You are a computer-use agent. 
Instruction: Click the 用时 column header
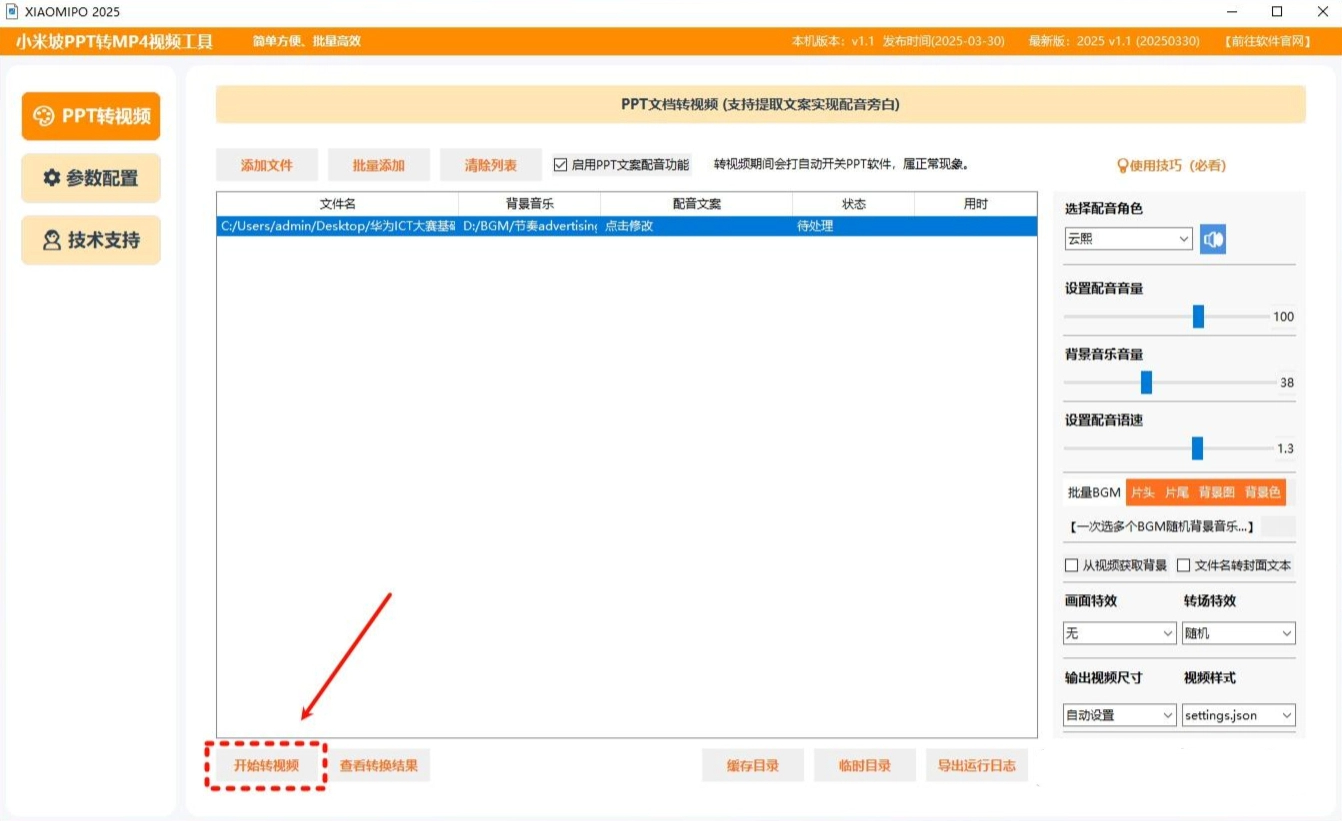[975, 204]
